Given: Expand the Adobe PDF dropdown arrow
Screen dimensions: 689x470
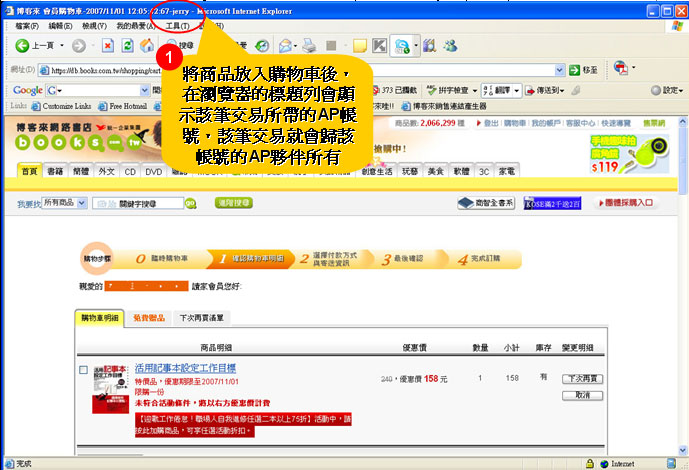Looking at the screenshot, I should click(633, 68).
